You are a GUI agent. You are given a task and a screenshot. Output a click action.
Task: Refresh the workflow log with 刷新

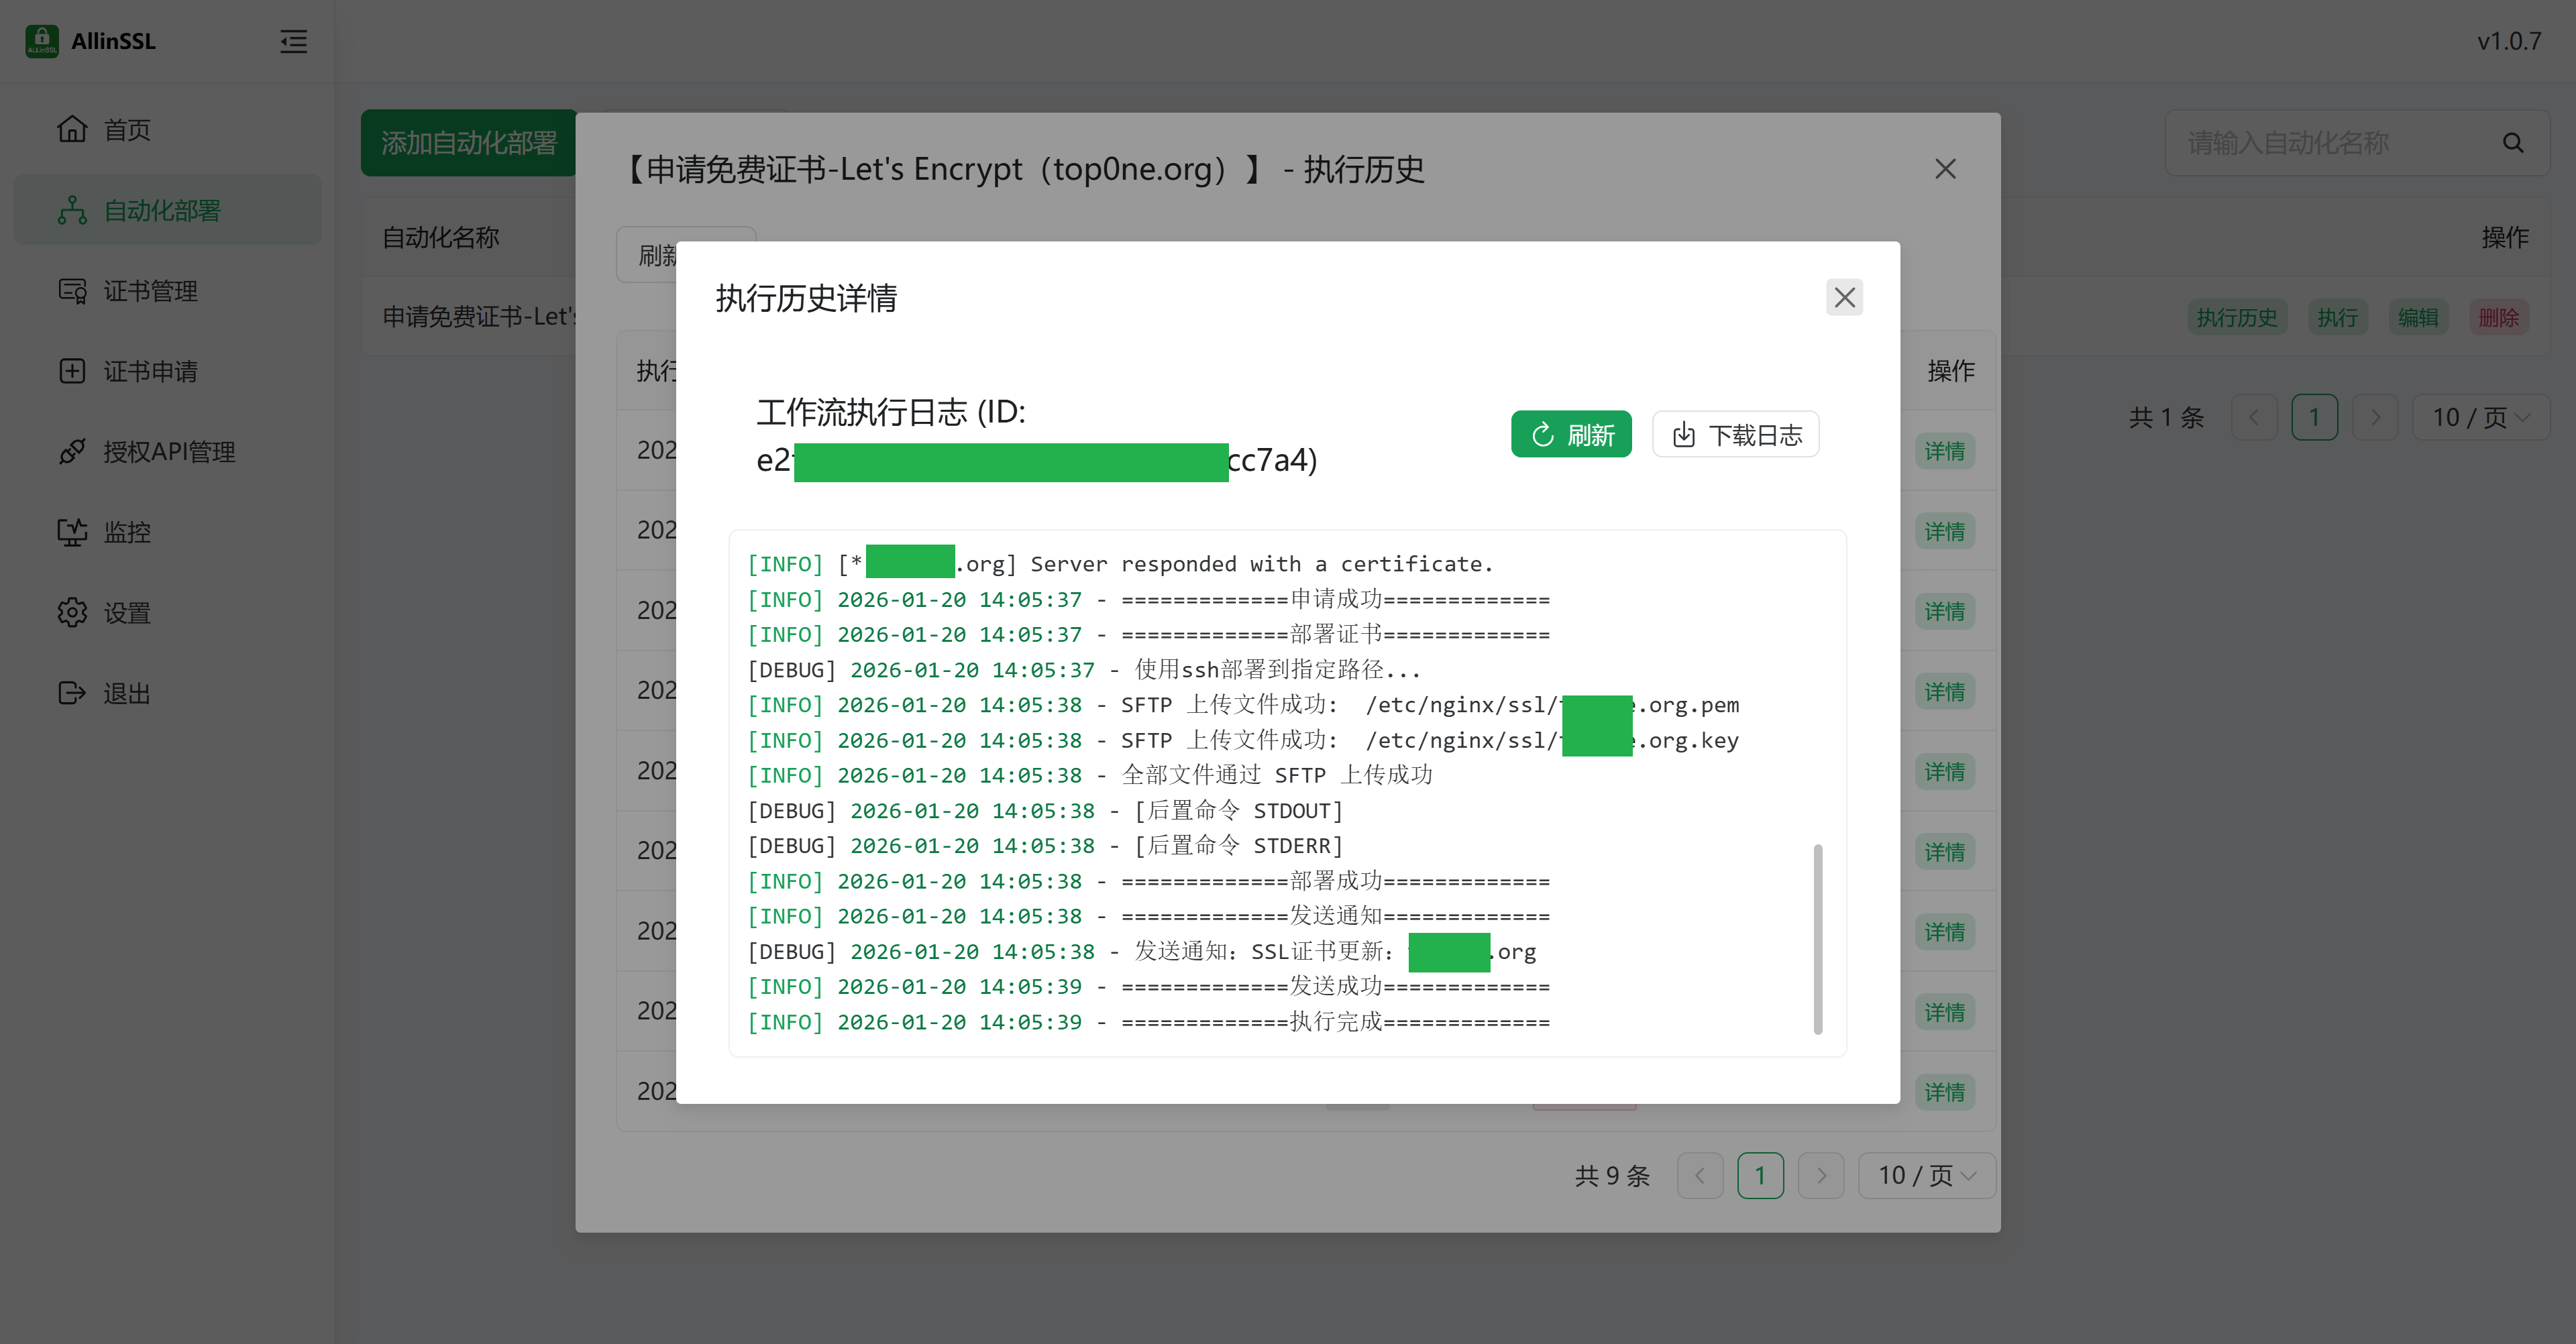pyautogui.click(x=1571, y=434)
